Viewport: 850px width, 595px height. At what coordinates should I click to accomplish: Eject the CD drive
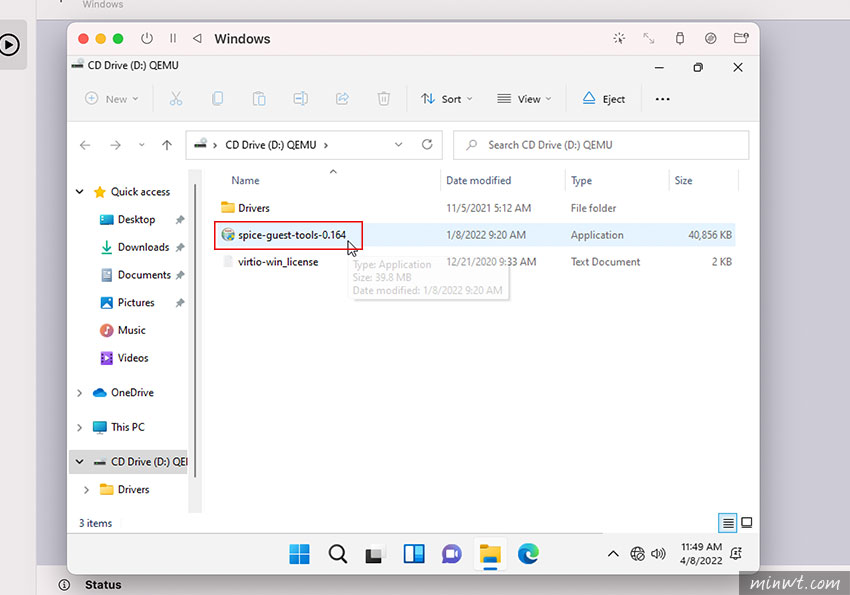pyautogui.click(x=603, y=99)
